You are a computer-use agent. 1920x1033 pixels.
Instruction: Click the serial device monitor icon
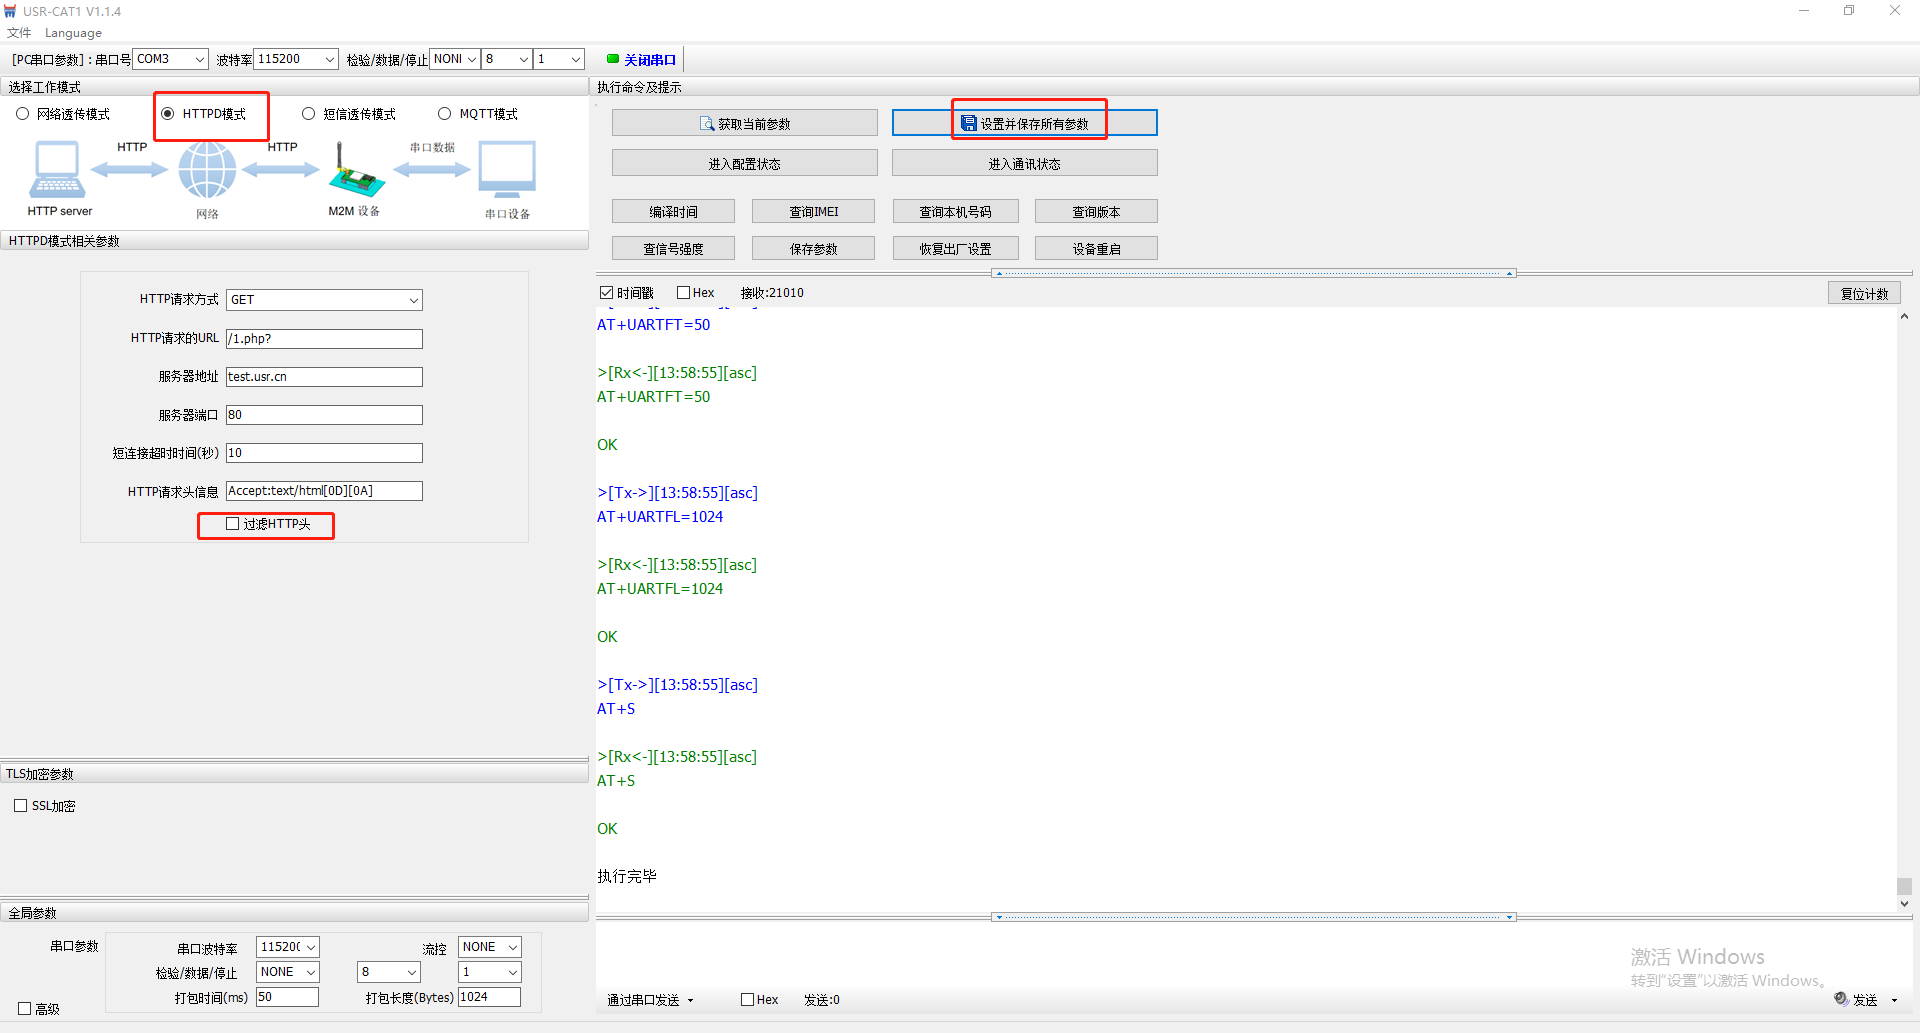point(507,170)
